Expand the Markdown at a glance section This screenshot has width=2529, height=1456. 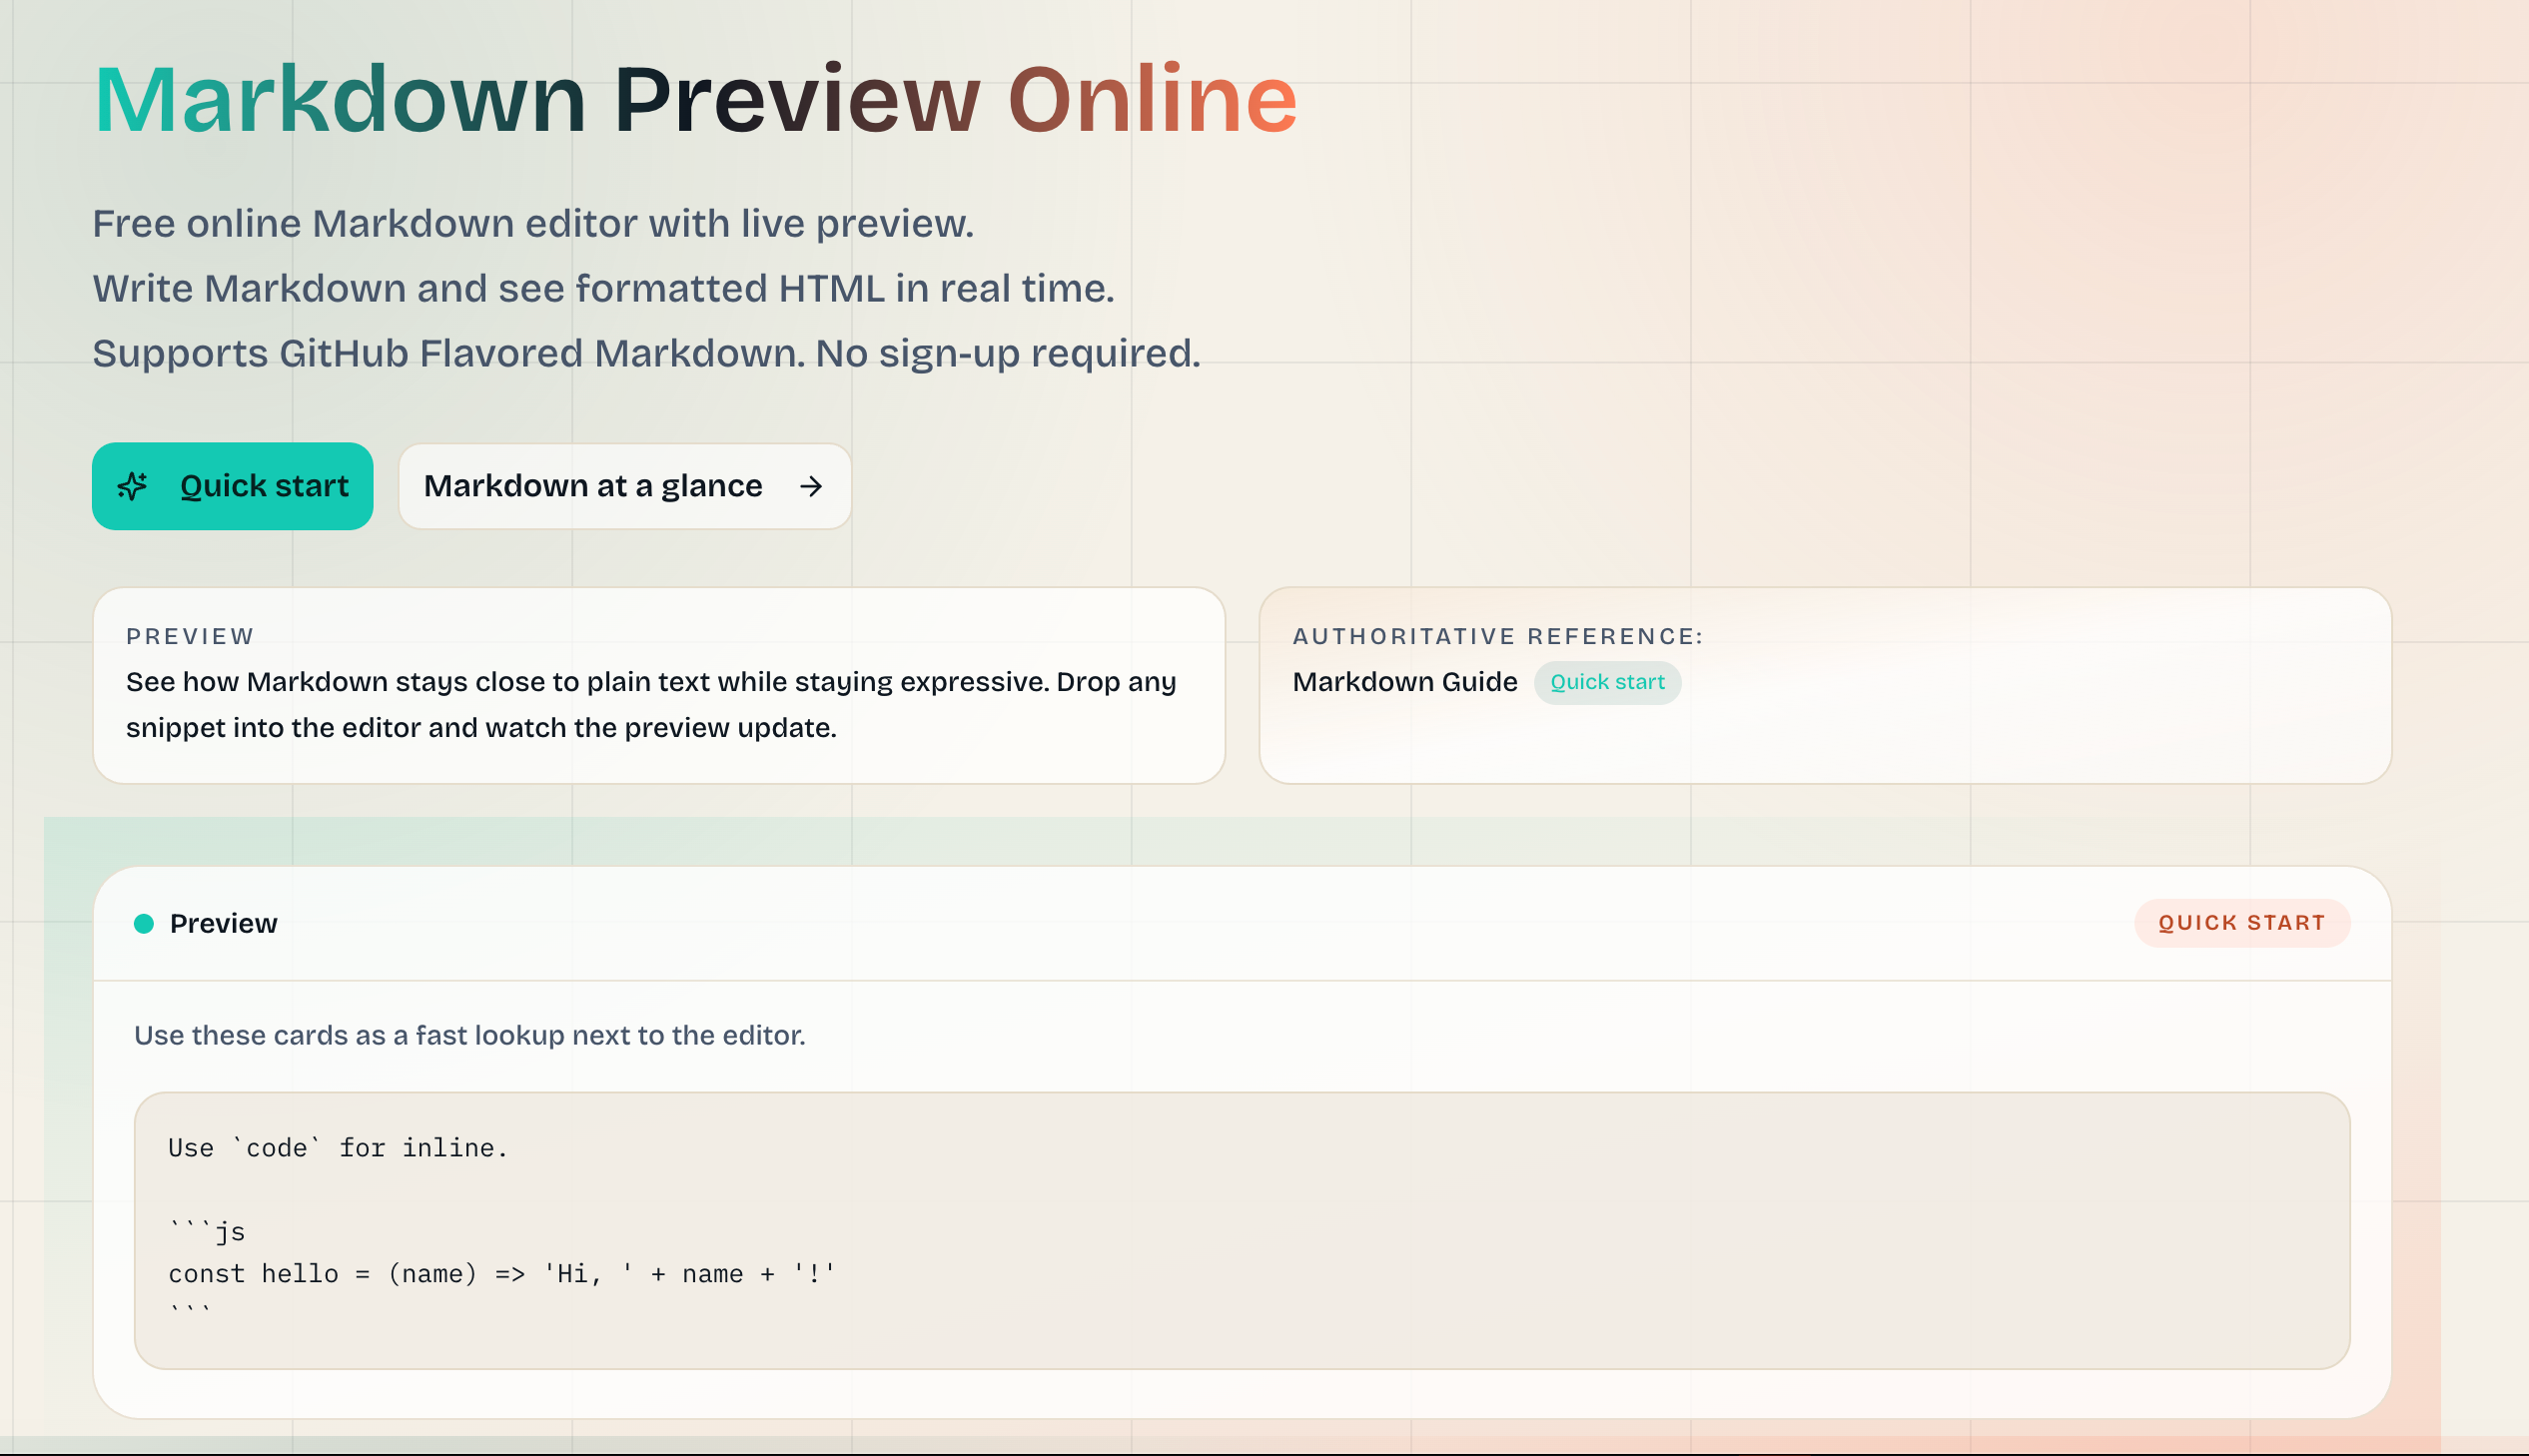pos(624,486)
